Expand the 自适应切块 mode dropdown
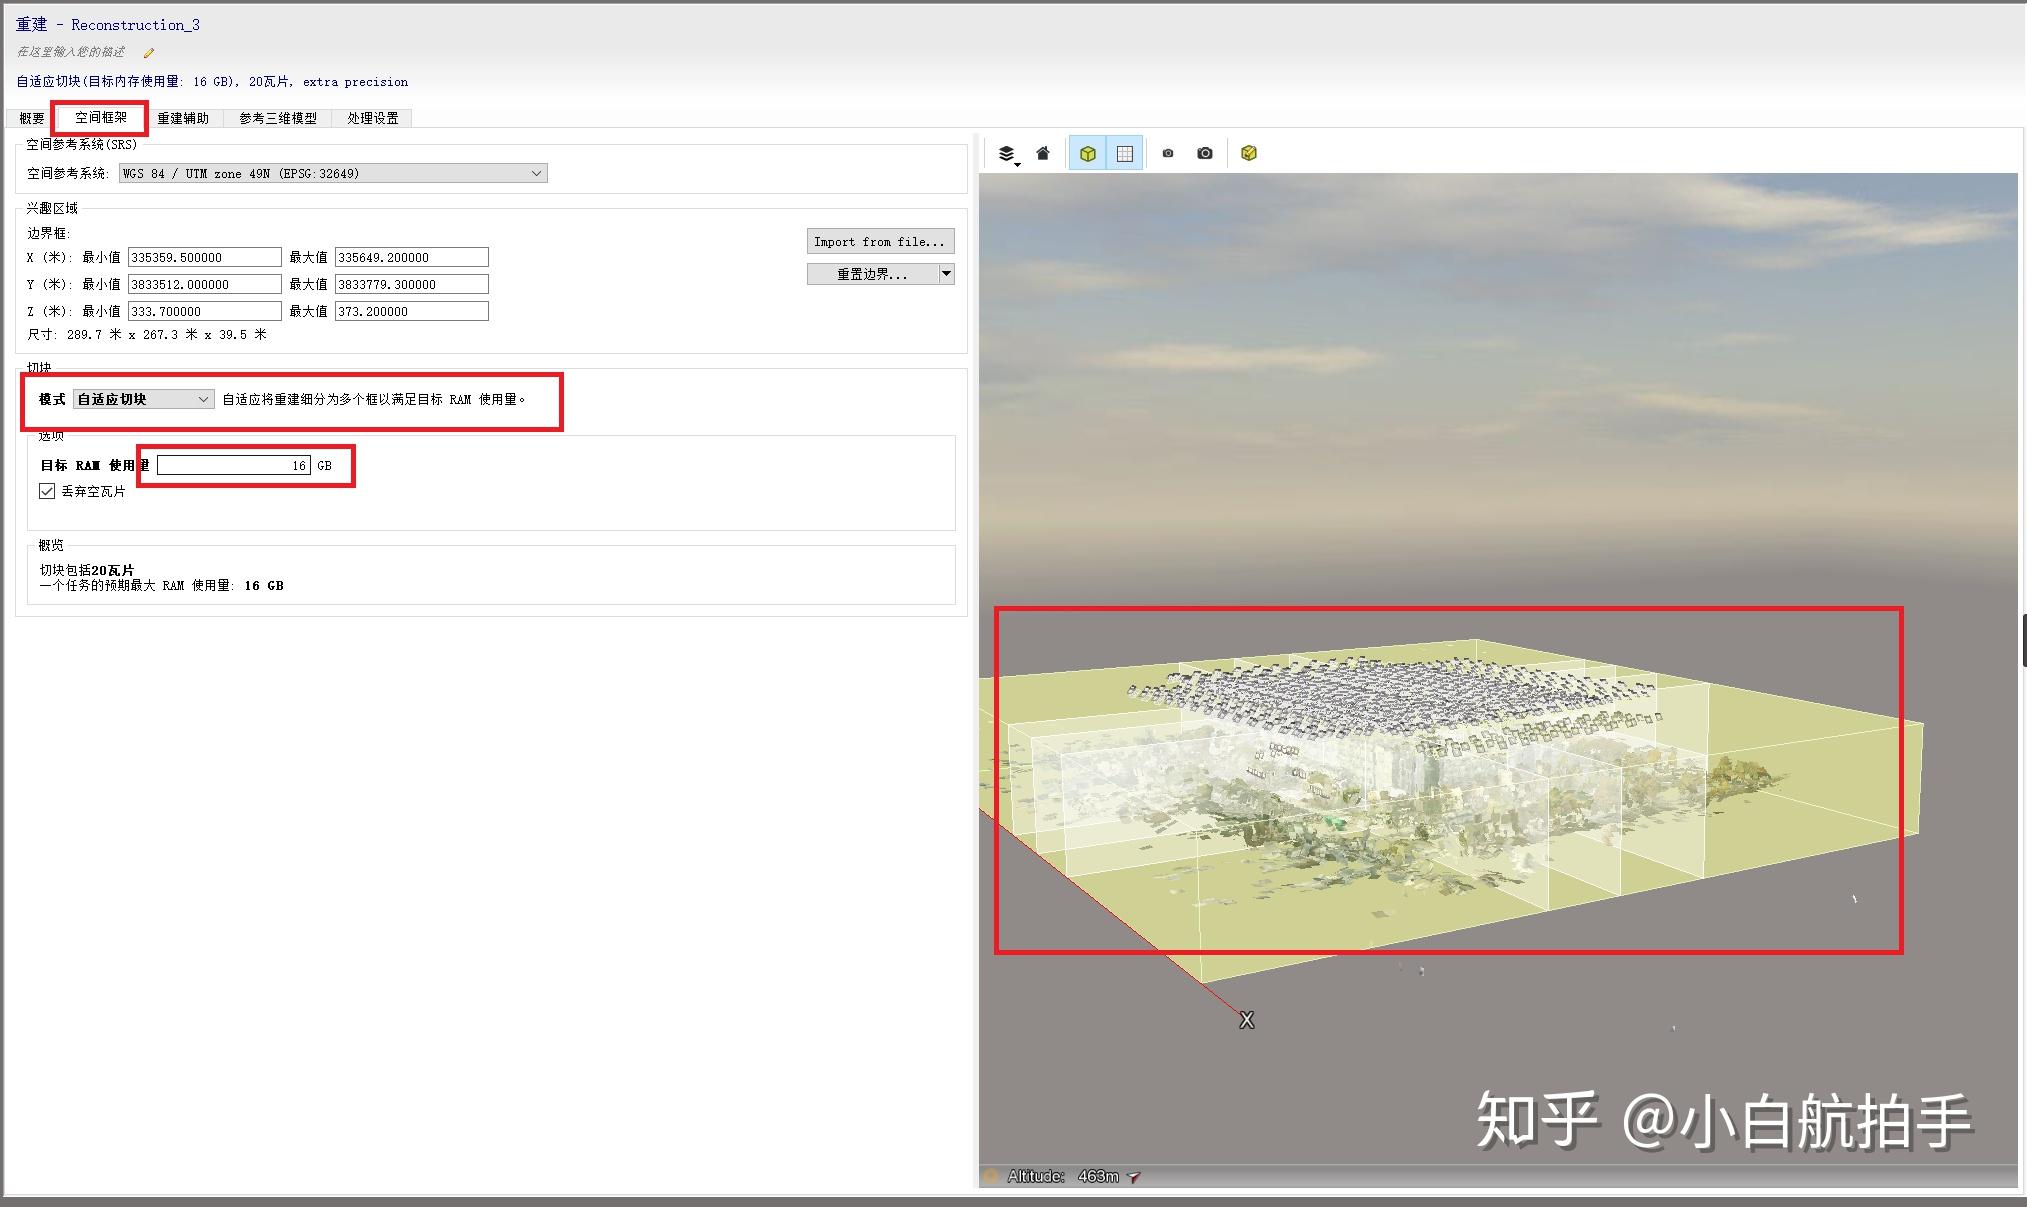The image size is (2027, 1207). coord(144,399)
